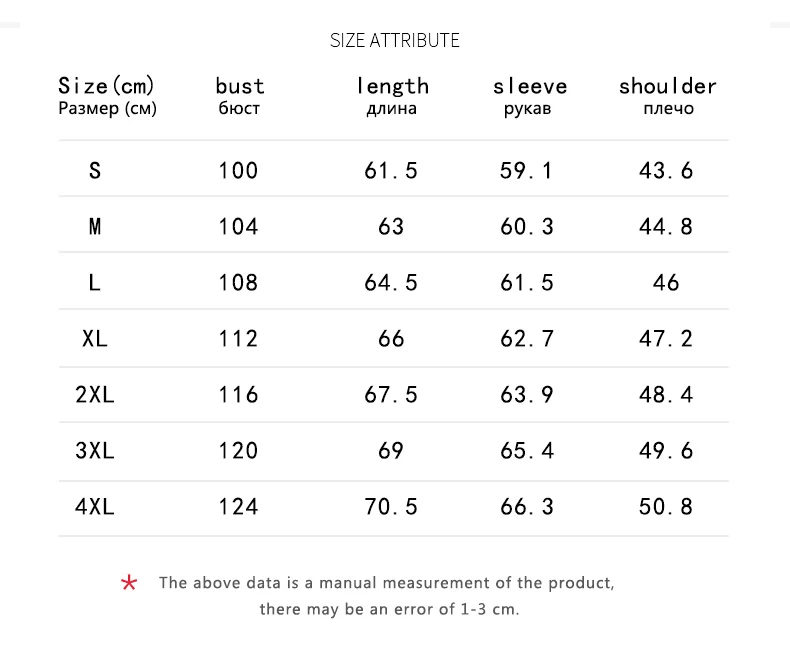Click bust value 120 in 3XL row
The image size is (790, 645).
(x=238, y=450)
